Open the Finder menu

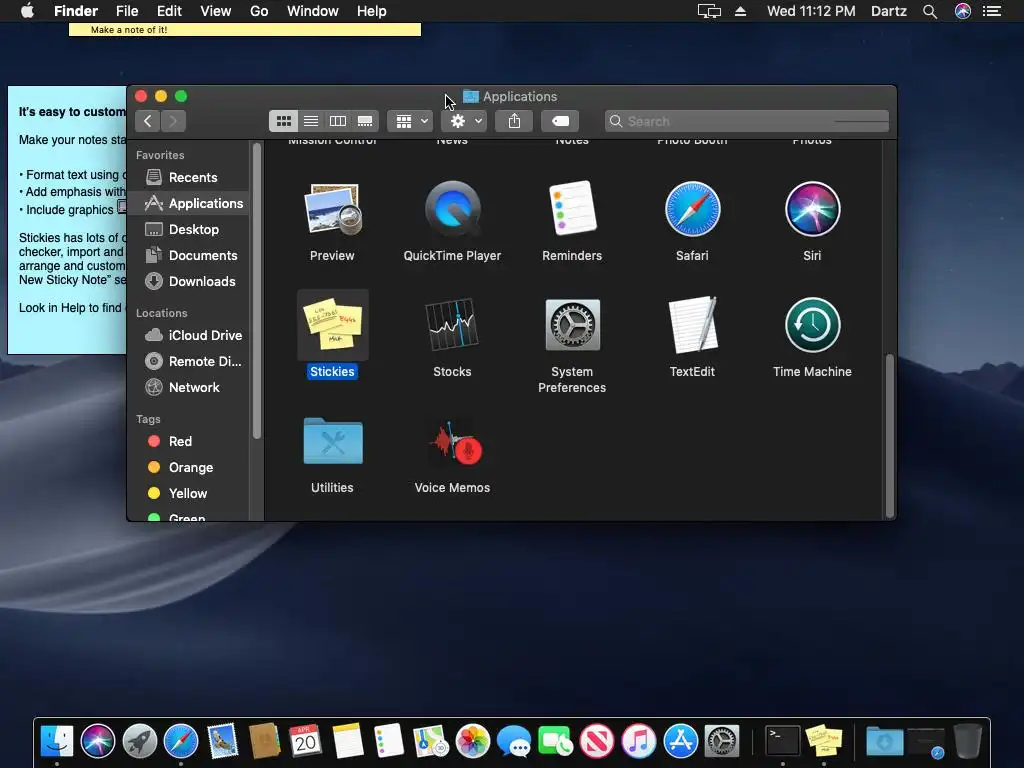76,11
